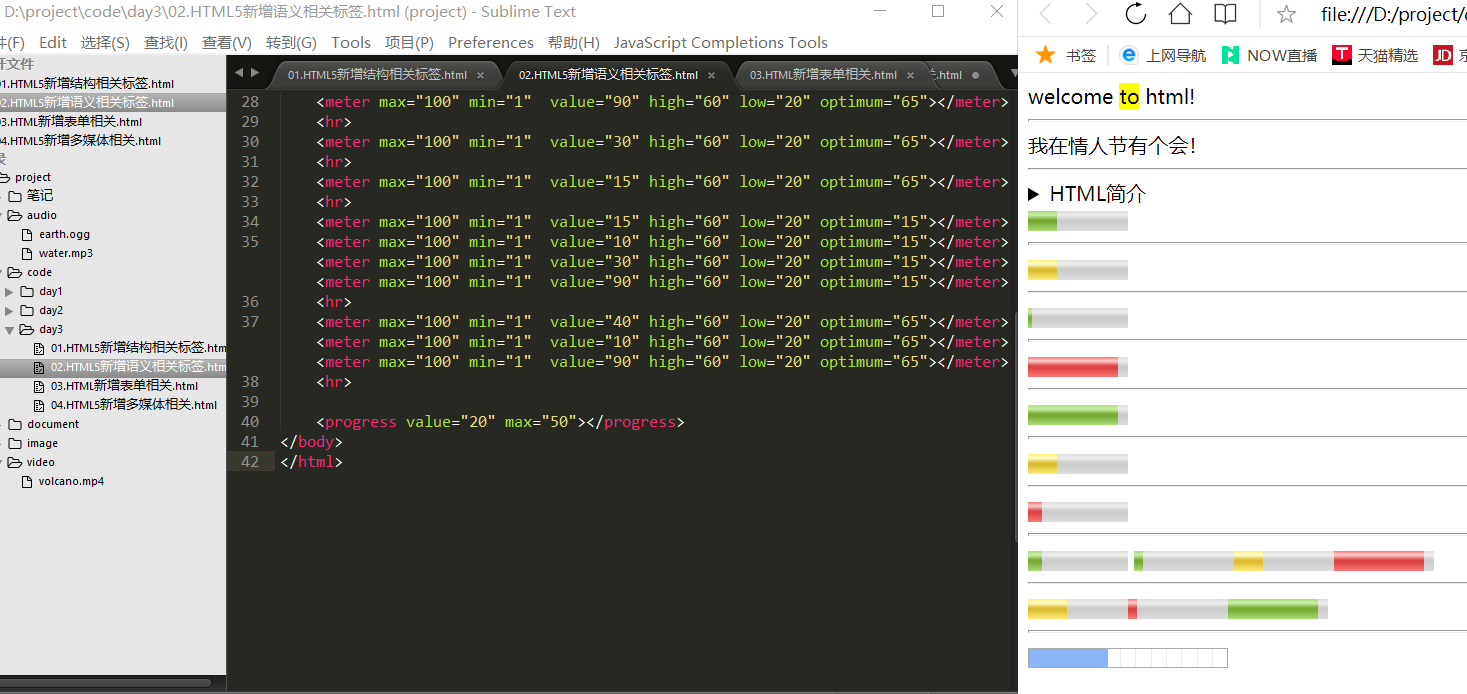This screenshot has width=1467, height=694.
Task: Go forward in the browser
Action: tap(1091, 14)
